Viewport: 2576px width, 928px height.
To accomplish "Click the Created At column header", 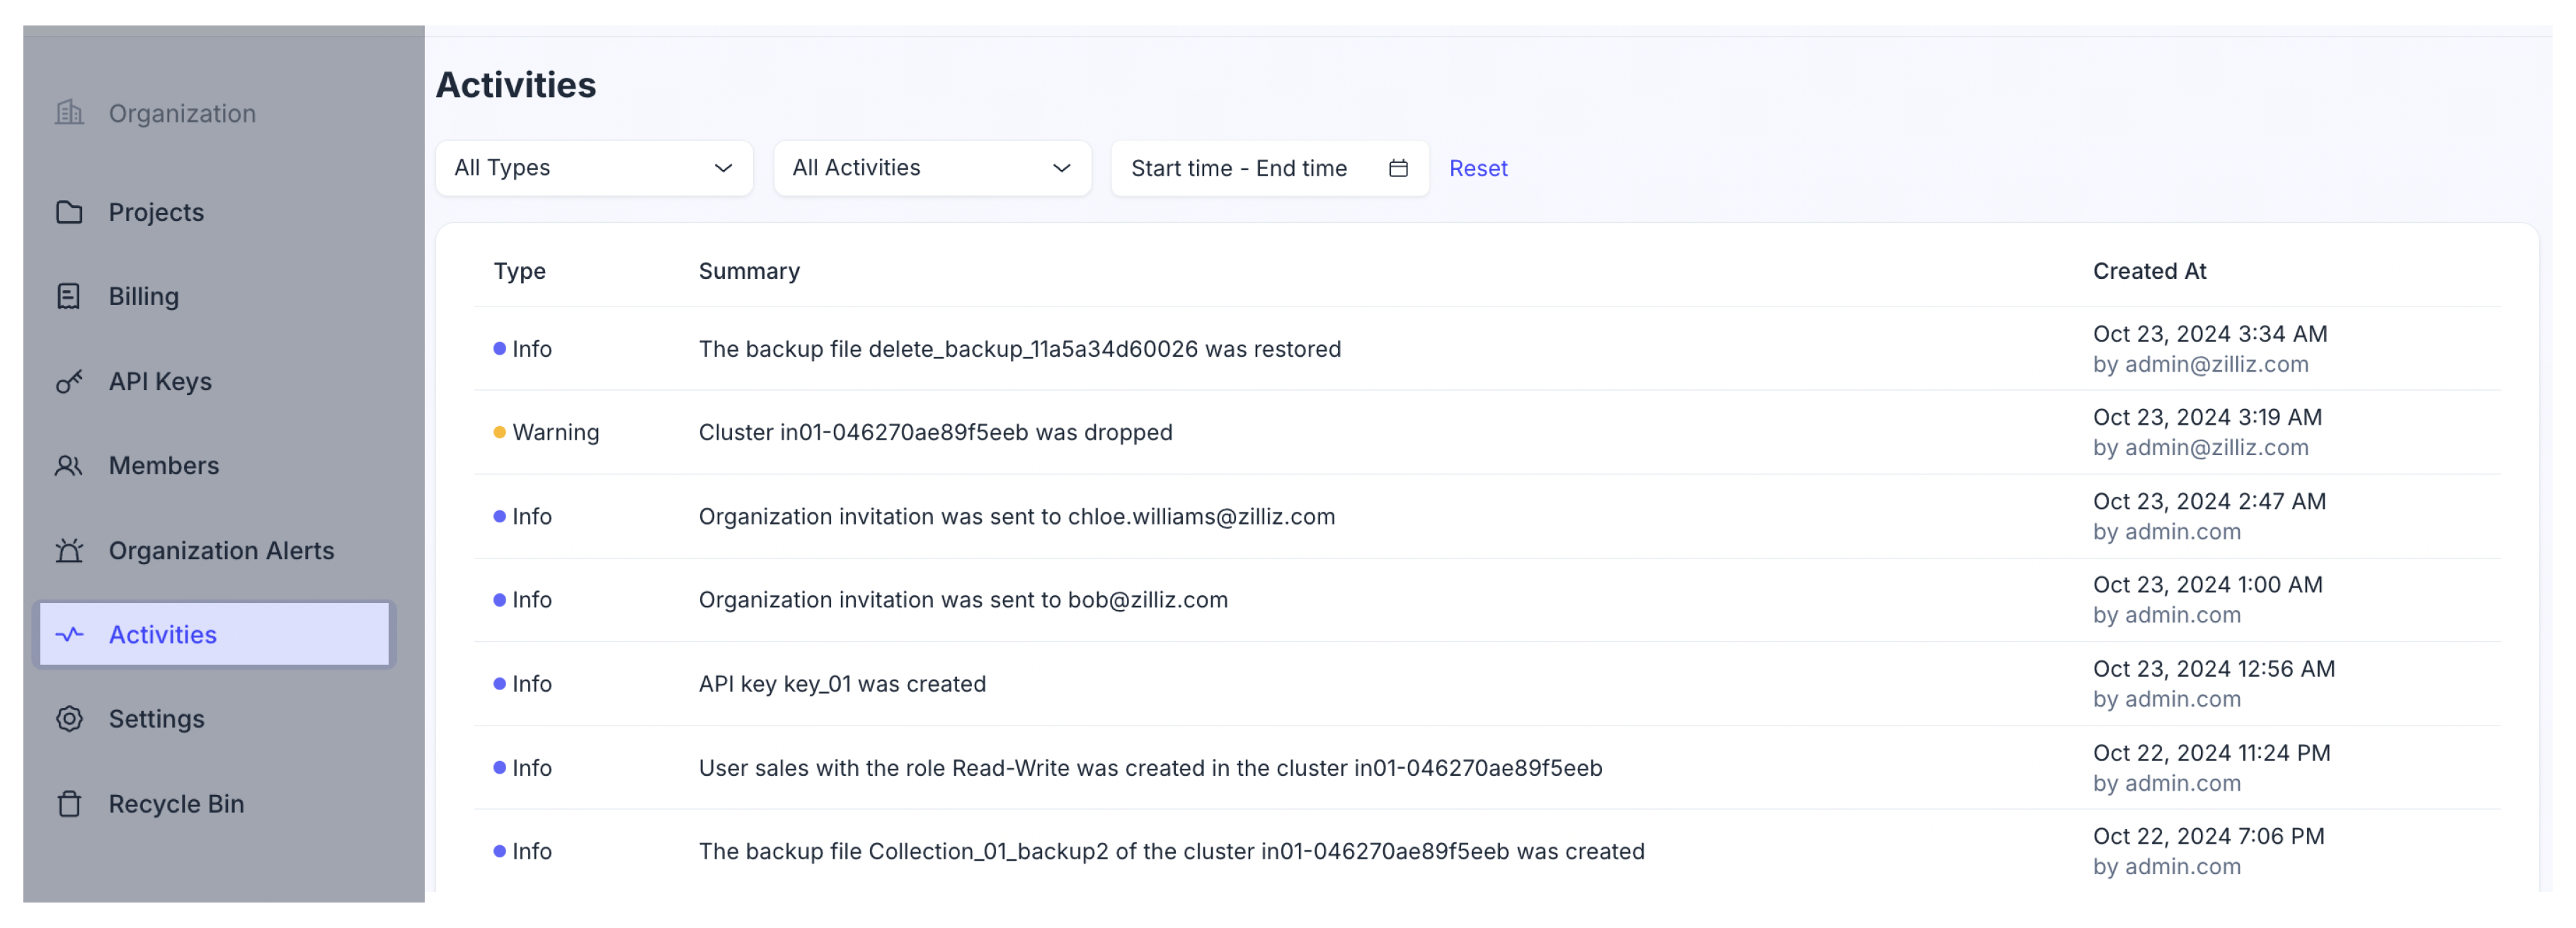I will (x=2149, y=270).
